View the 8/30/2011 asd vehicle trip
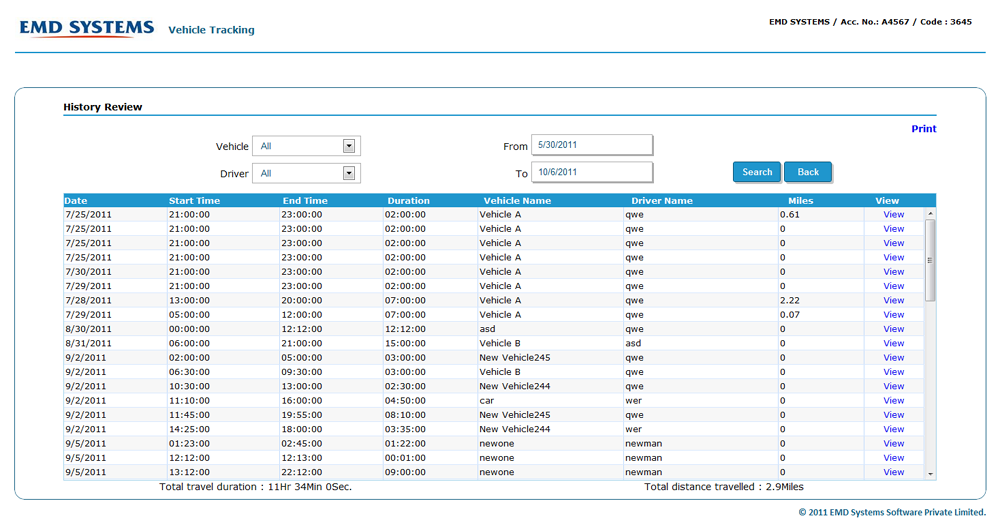Image resolution: width=1000 pixels, height=529 pixels. click(893, 329)
